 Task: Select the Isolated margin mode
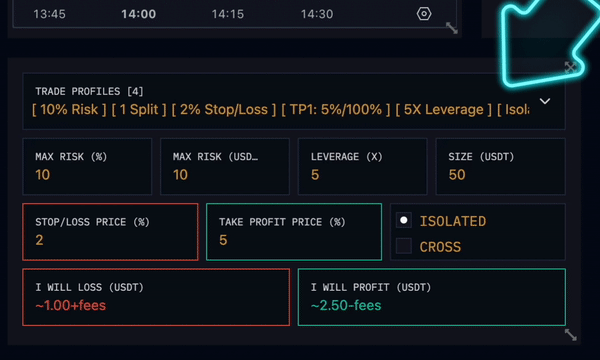click(x=404, y=220)
